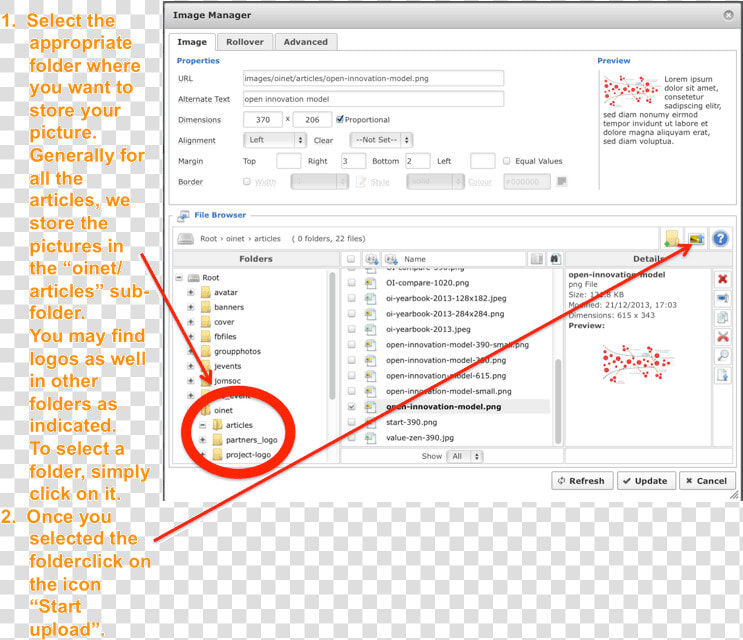
Task: Click the red scissors cut icon
Action: [722, 337]
